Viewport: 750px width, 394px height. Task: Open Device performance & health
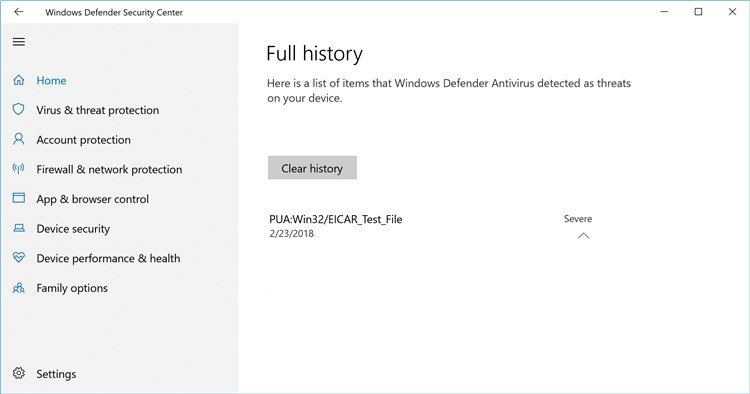click(x=108, y=258)
